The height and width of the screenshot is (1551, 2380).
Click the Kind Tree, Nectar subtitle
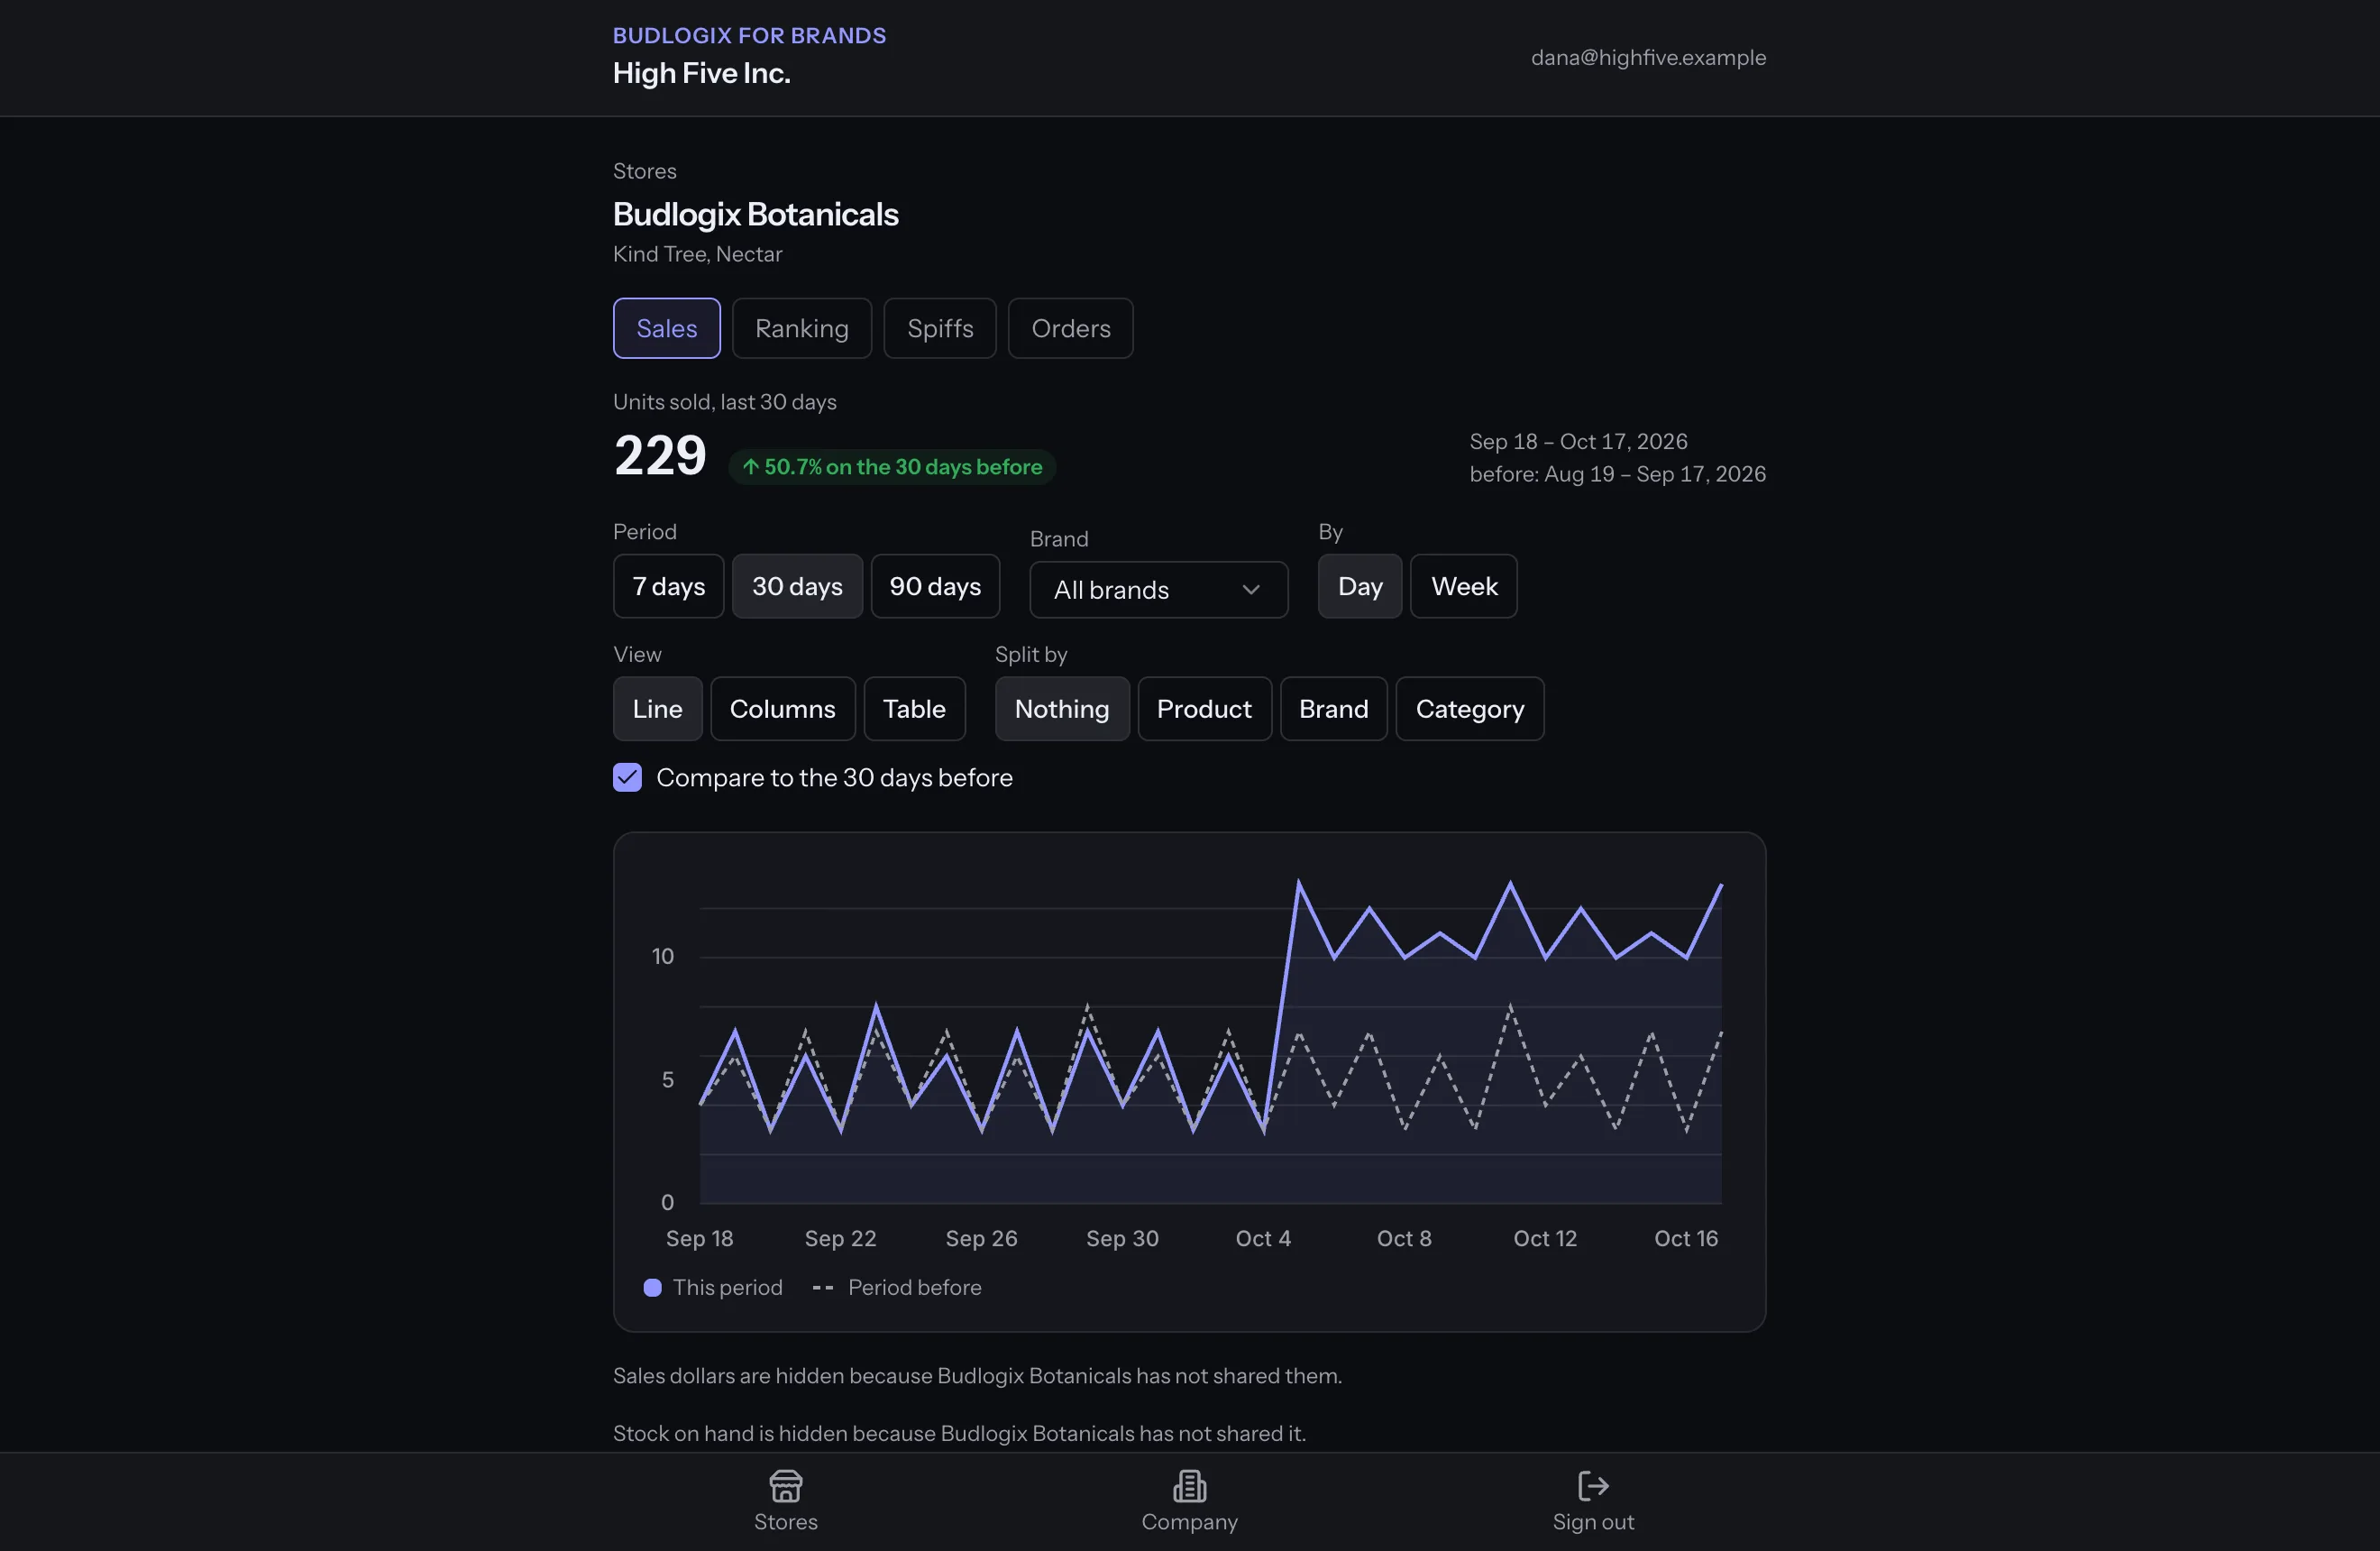tap(697, 254)
